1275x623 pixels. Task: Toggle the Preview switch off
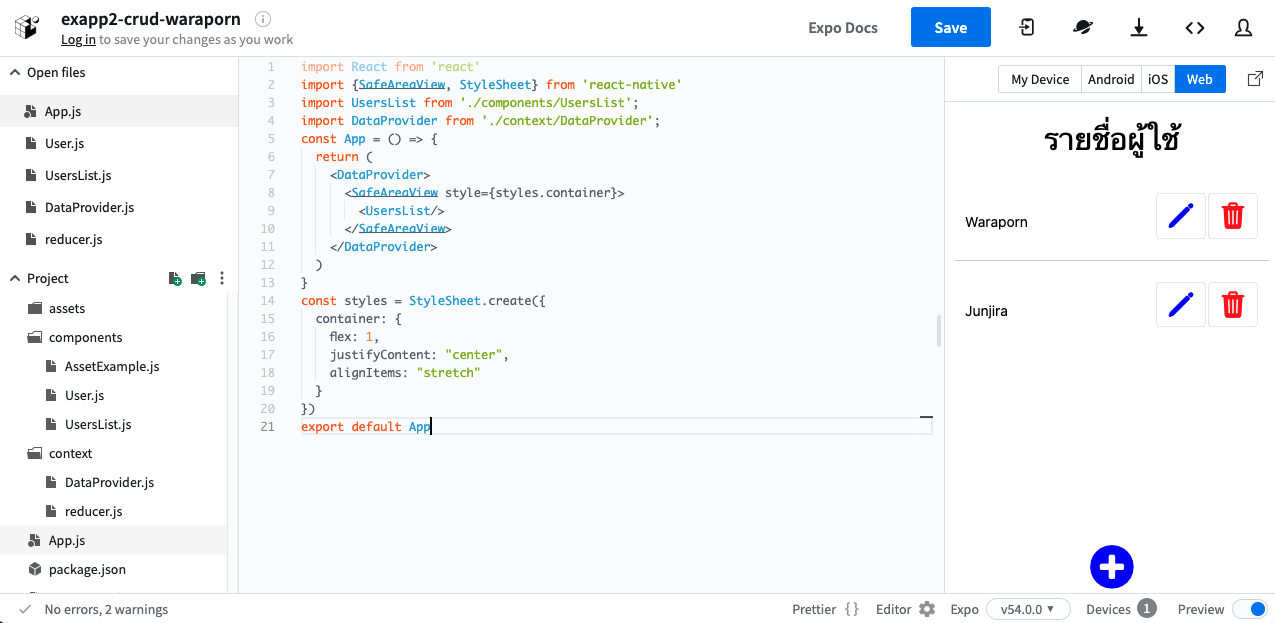click(1249, 609)
